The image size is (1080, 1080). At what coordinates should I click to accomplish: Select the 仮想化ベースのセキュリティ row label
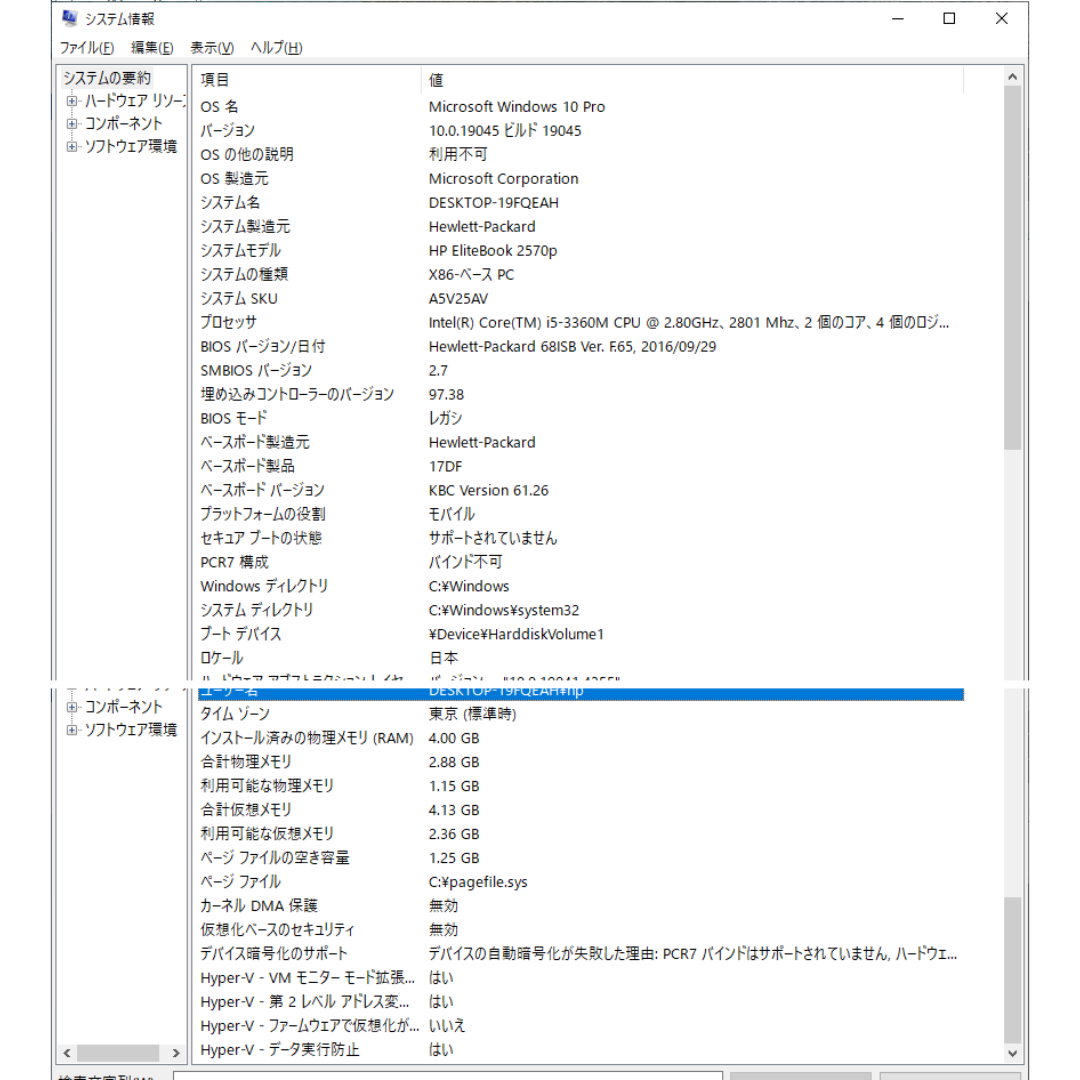pos(278,930)
